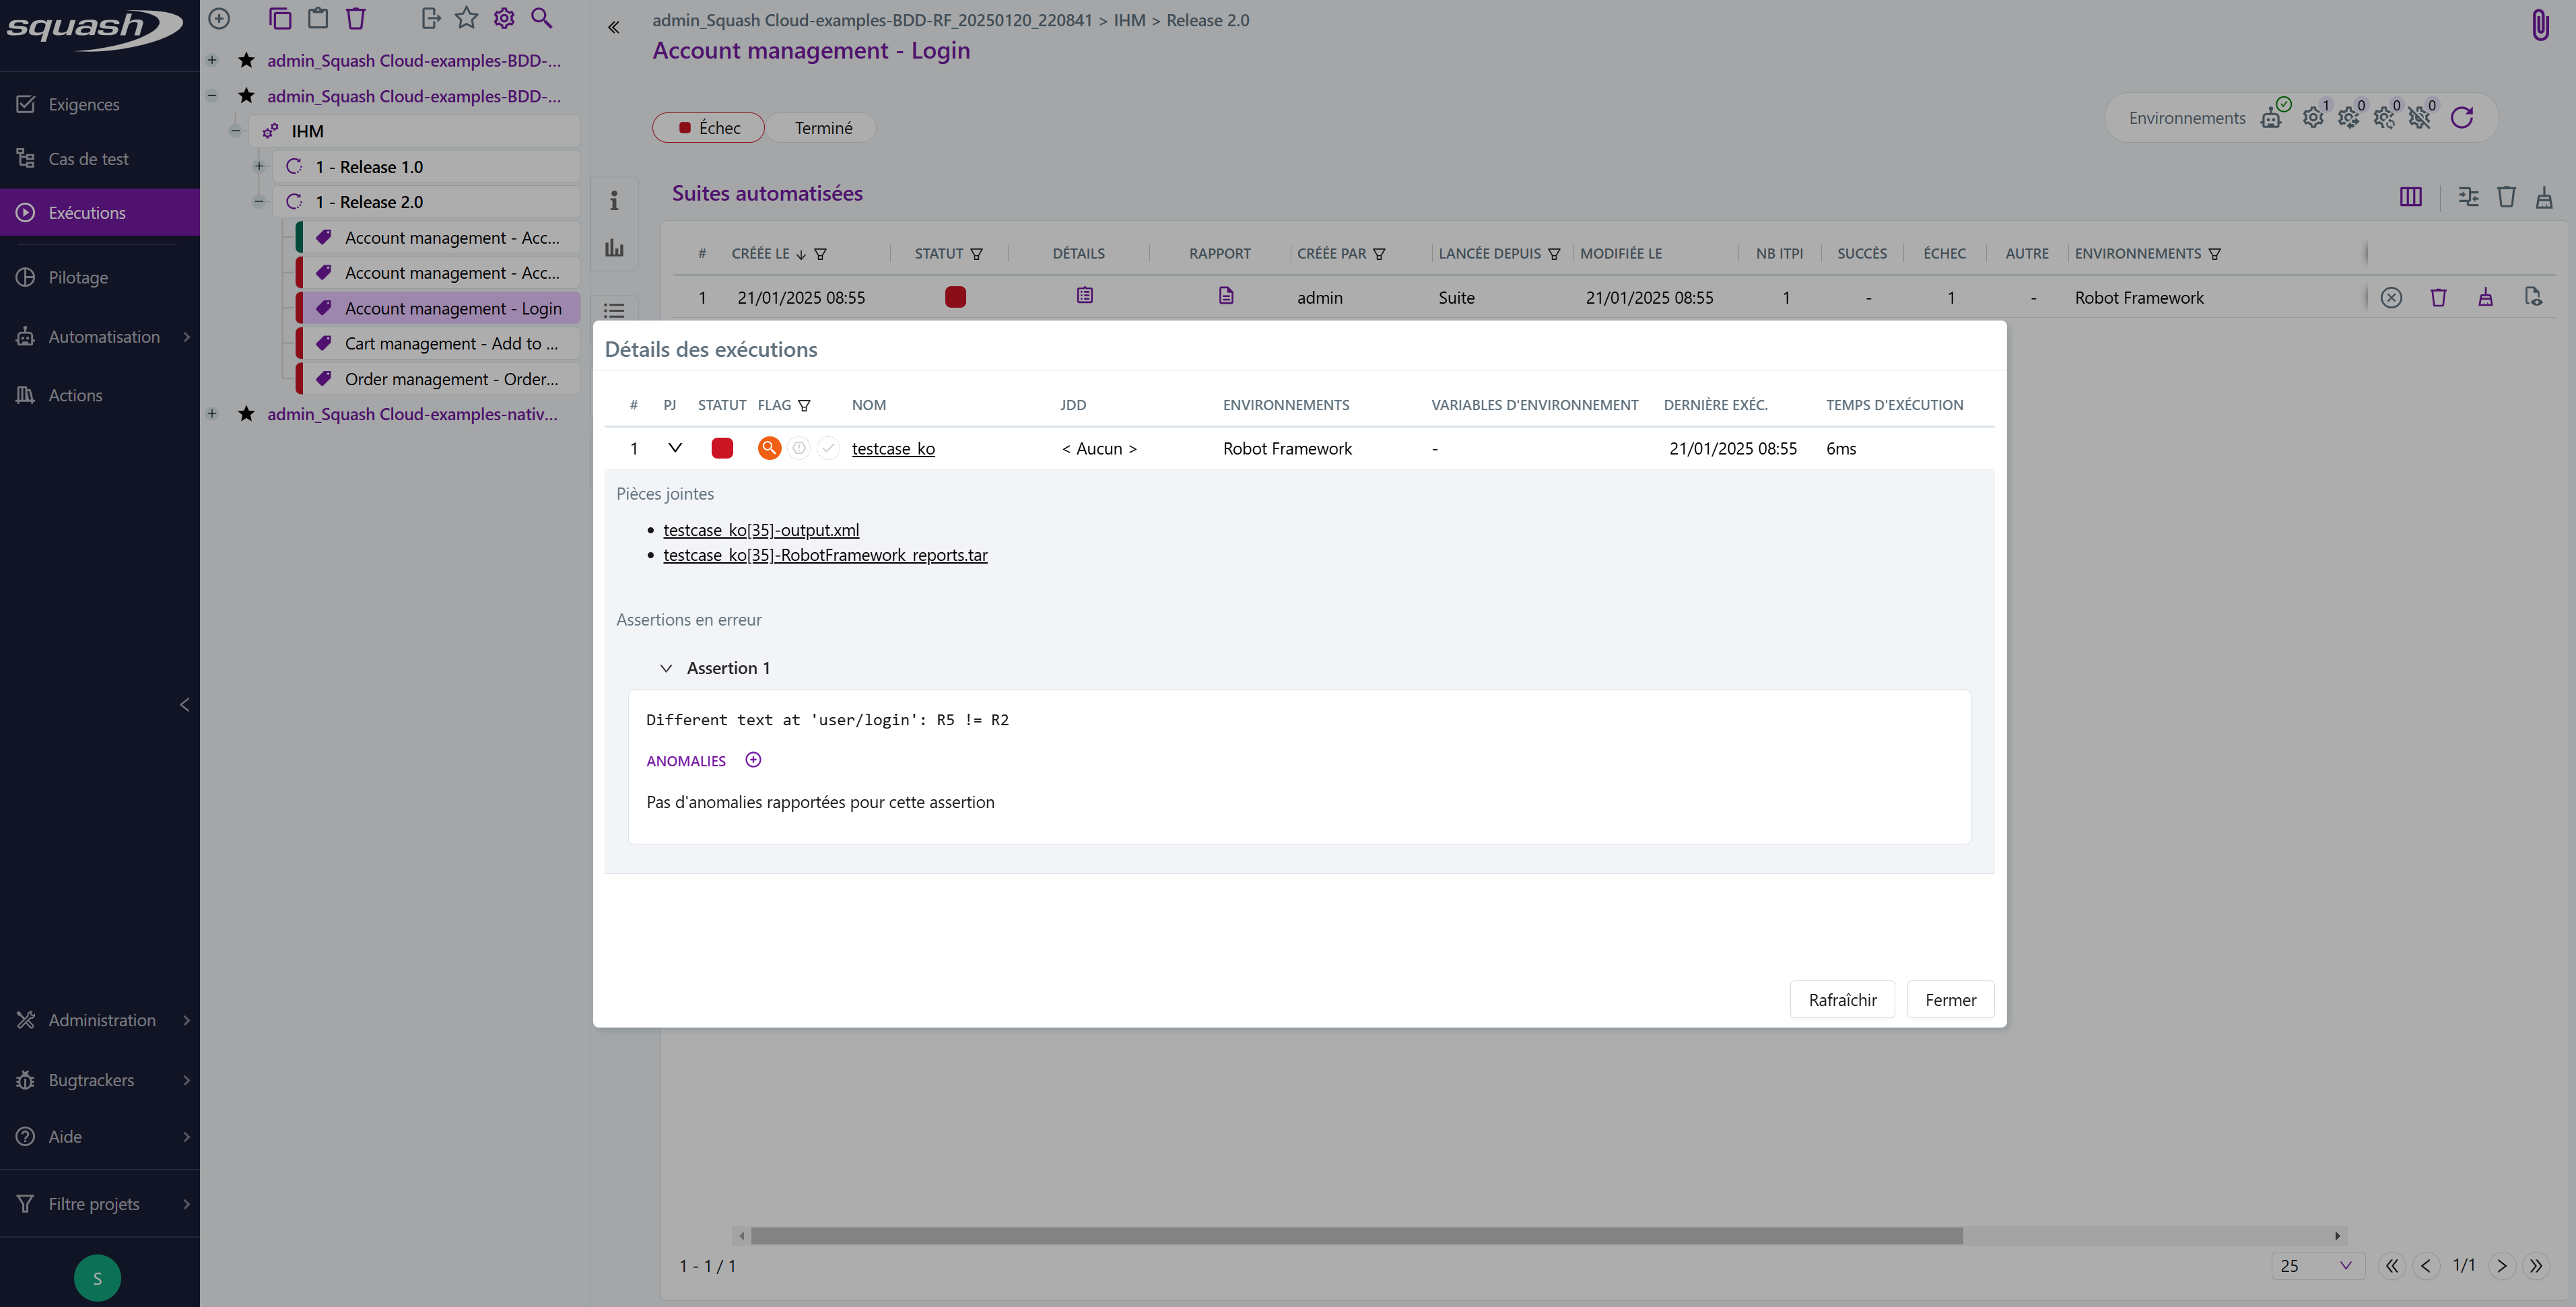Refresh the environments with the purple reload icon
2576x1307 pixels.
2463,117
